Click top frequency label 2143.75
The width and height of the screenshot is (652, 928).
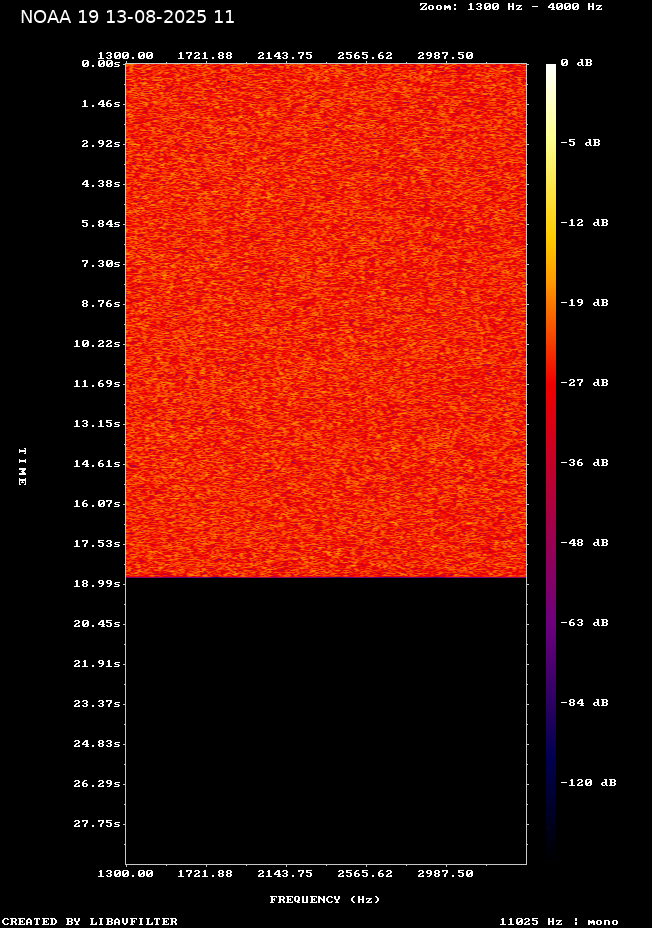tap(285, 56)
